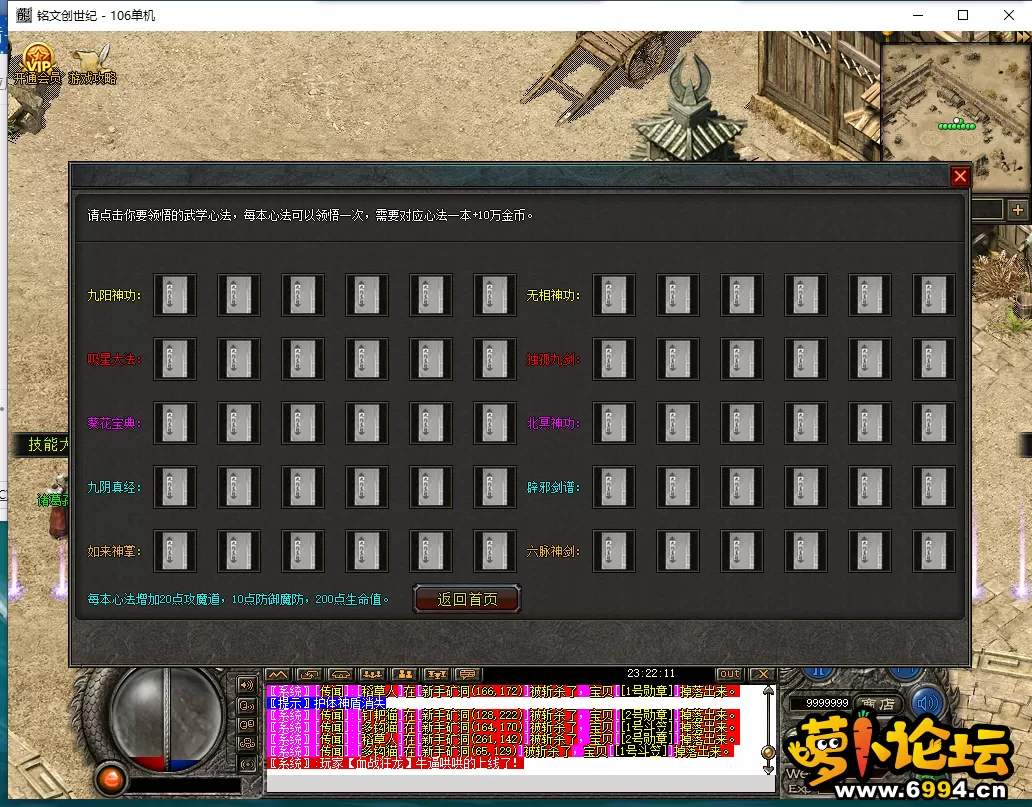Select sixth 九阳神功 book slot

(495, 295)
